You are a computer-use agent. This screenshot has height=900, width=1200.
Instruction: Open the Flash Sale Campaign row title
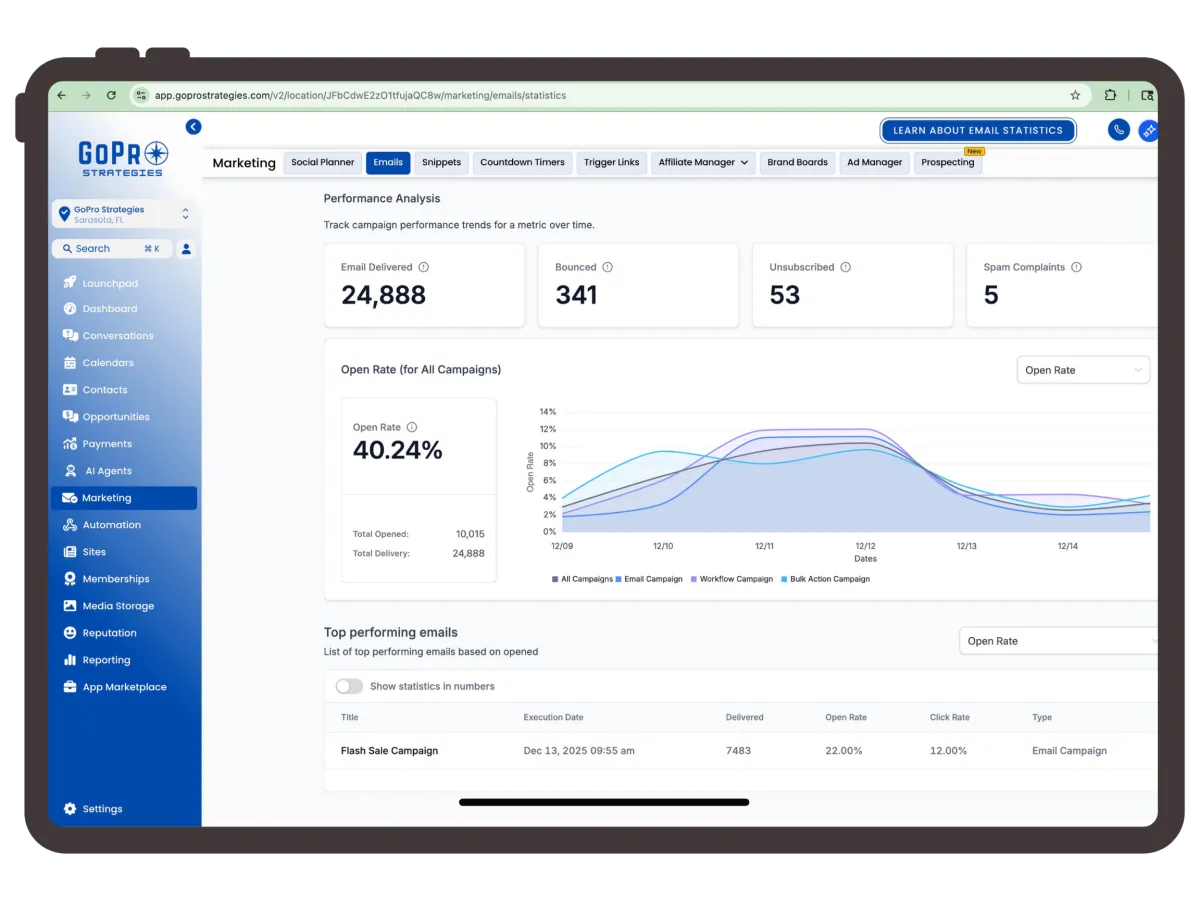(x=389, y=751)
